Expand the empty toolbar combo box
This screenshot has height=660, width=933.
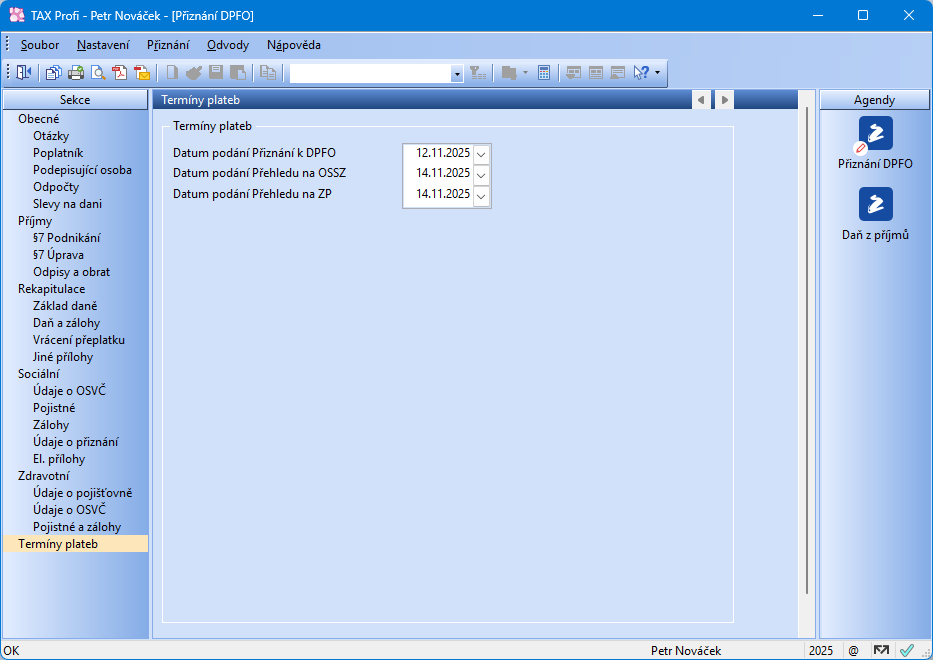[457, 73]
